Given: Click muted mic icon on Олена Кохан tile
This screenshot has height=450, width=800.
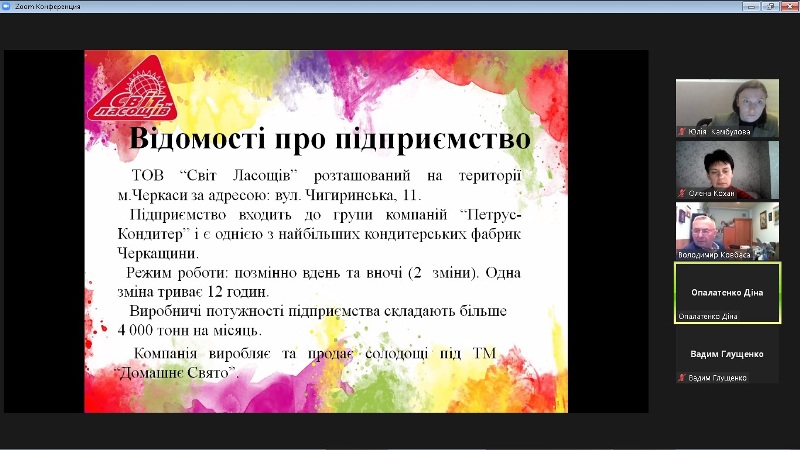Looking at the screenshot, I should [x=682, y=193].
